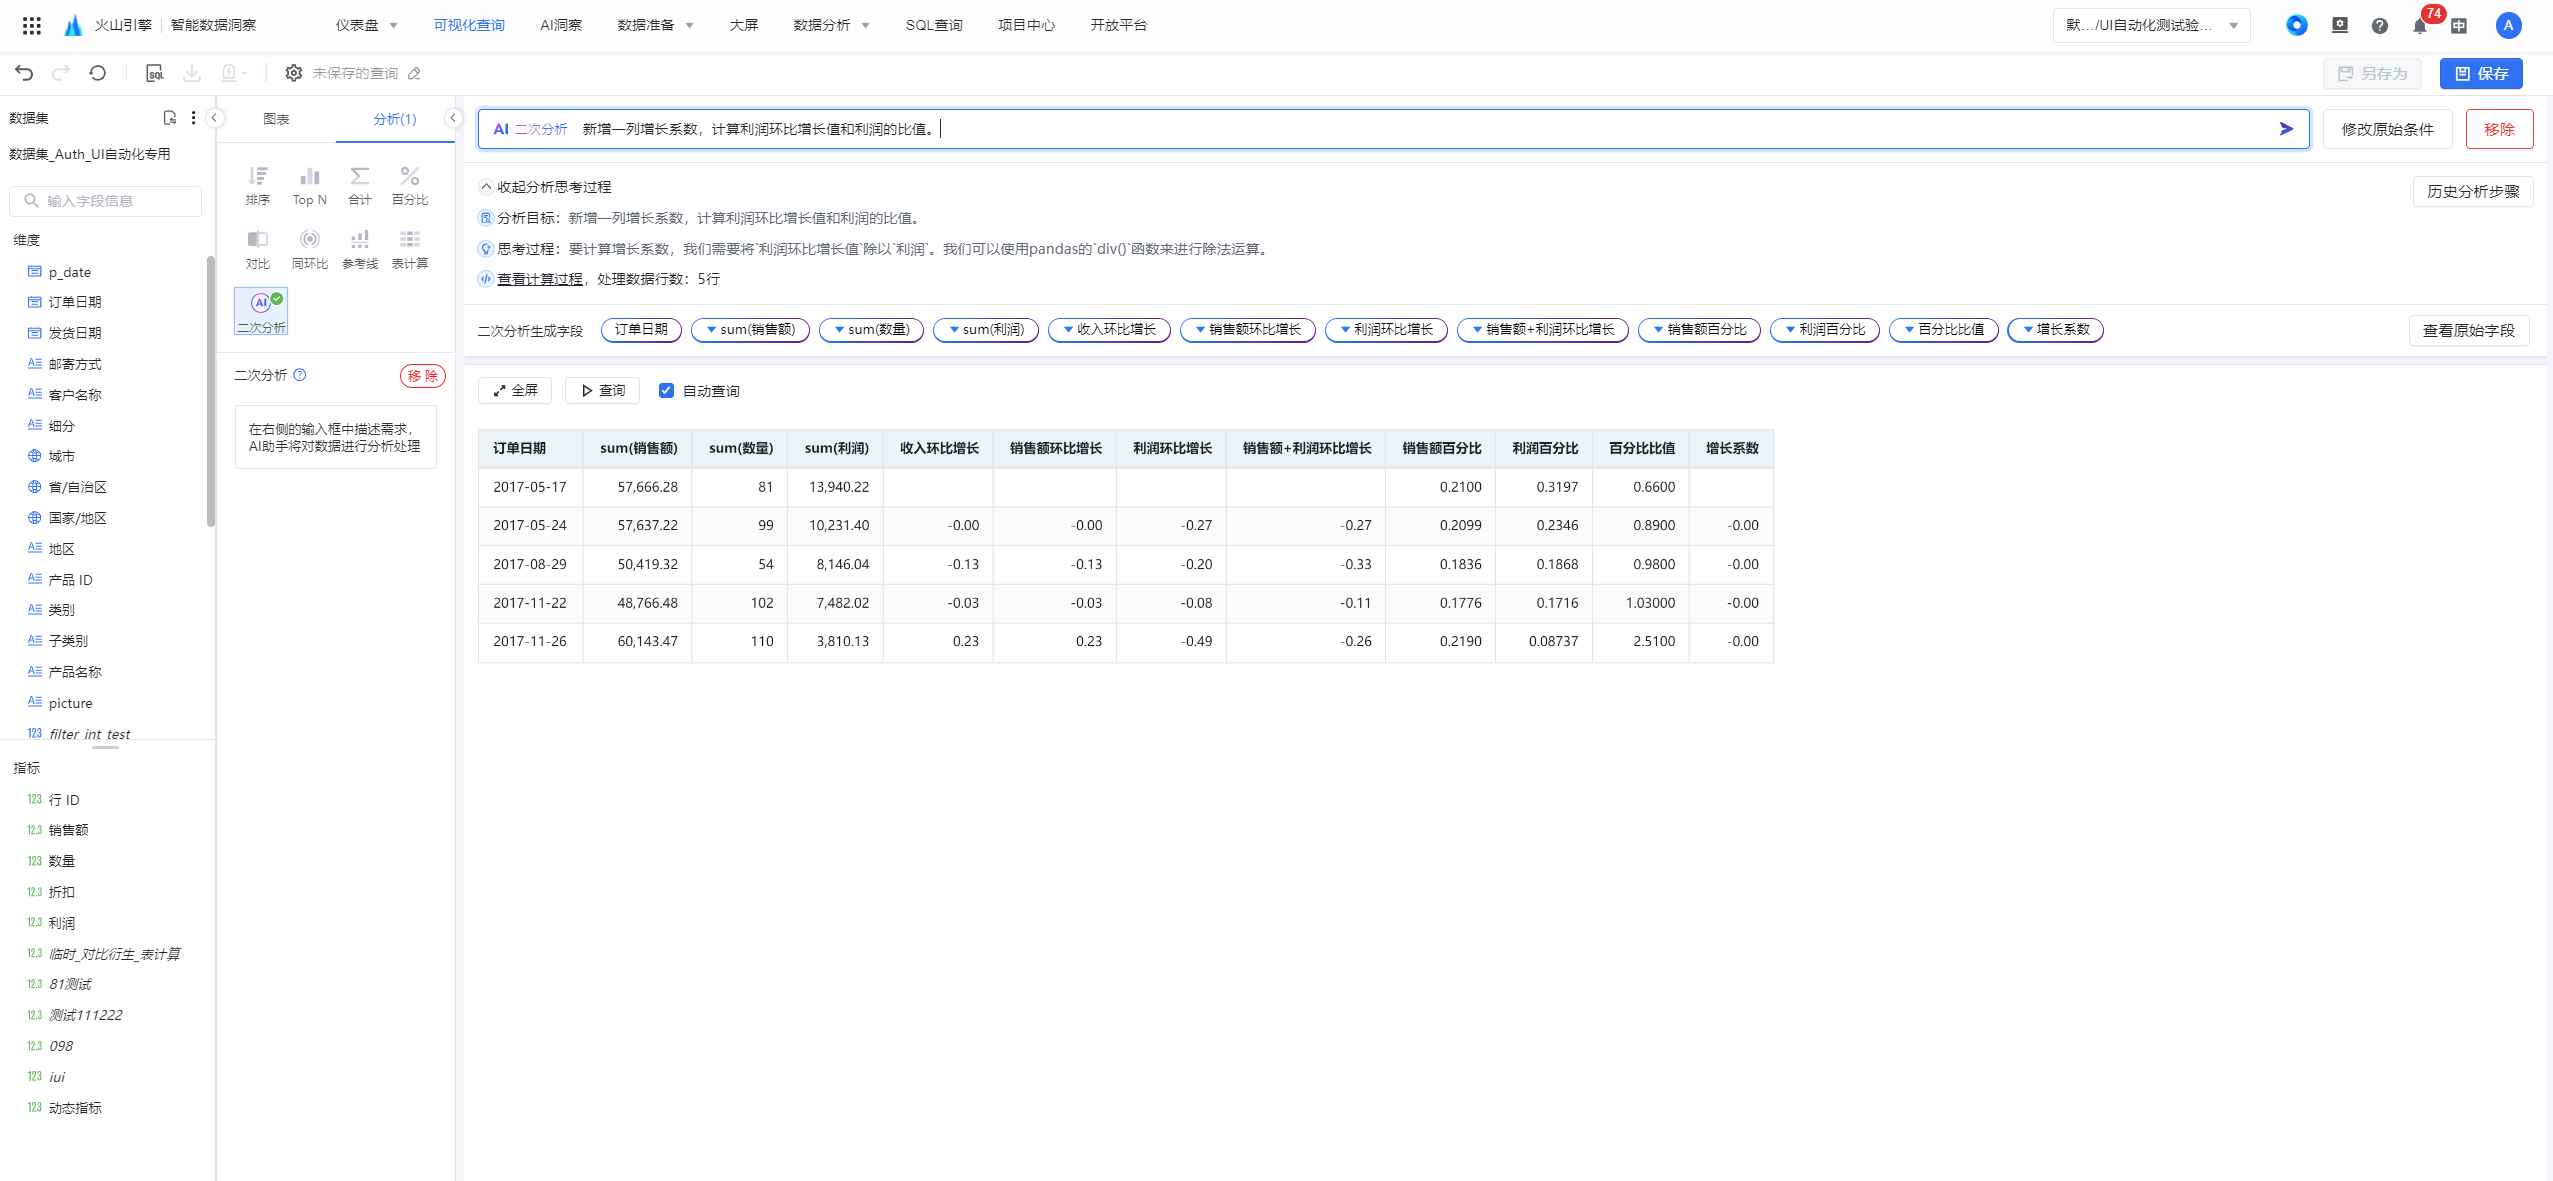Open SQL查询 menu item
The image size is (2553, 1181).
[934, 25]
